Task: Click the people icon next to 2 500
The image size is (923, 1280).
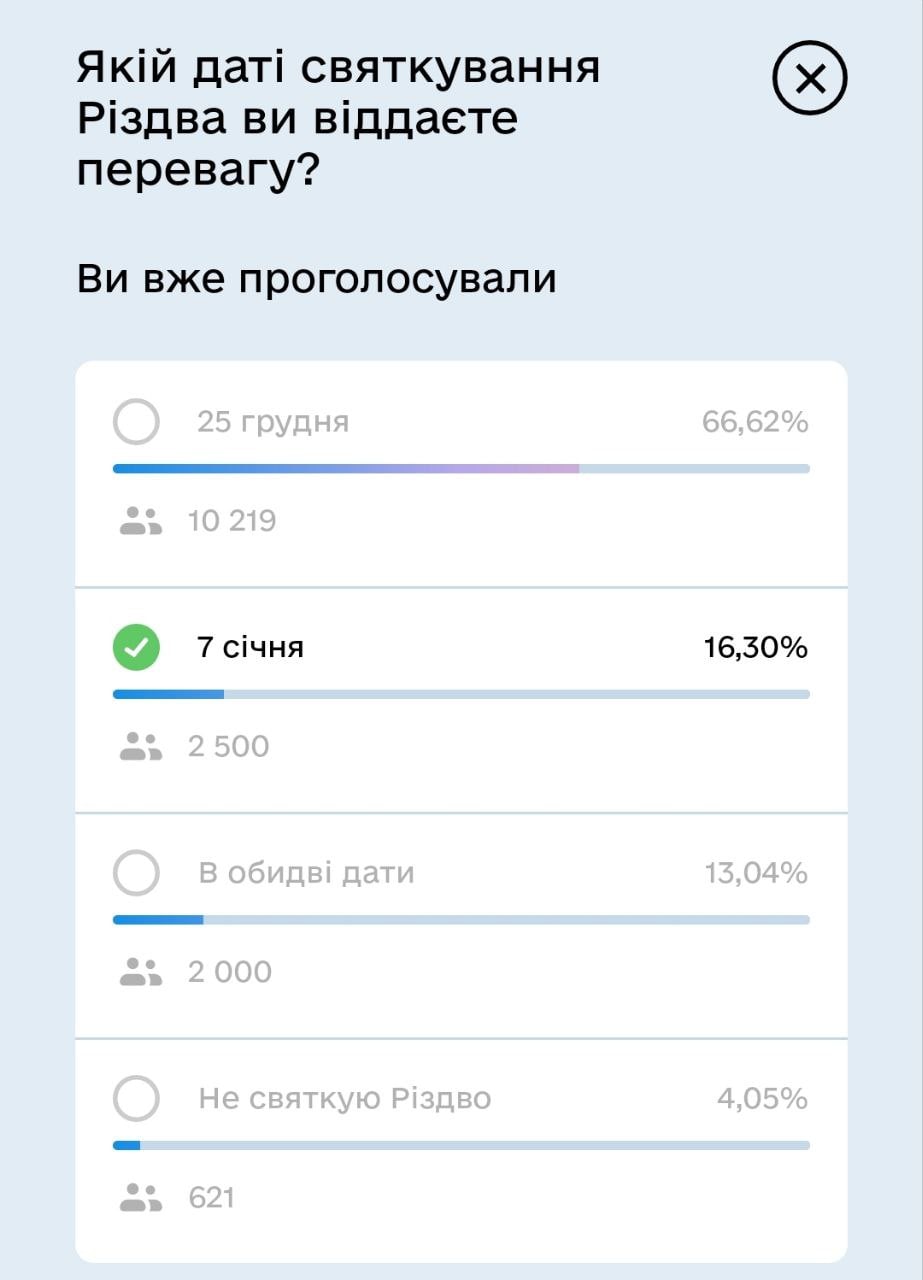Action: pyautogui.click(x=141, y=746)
